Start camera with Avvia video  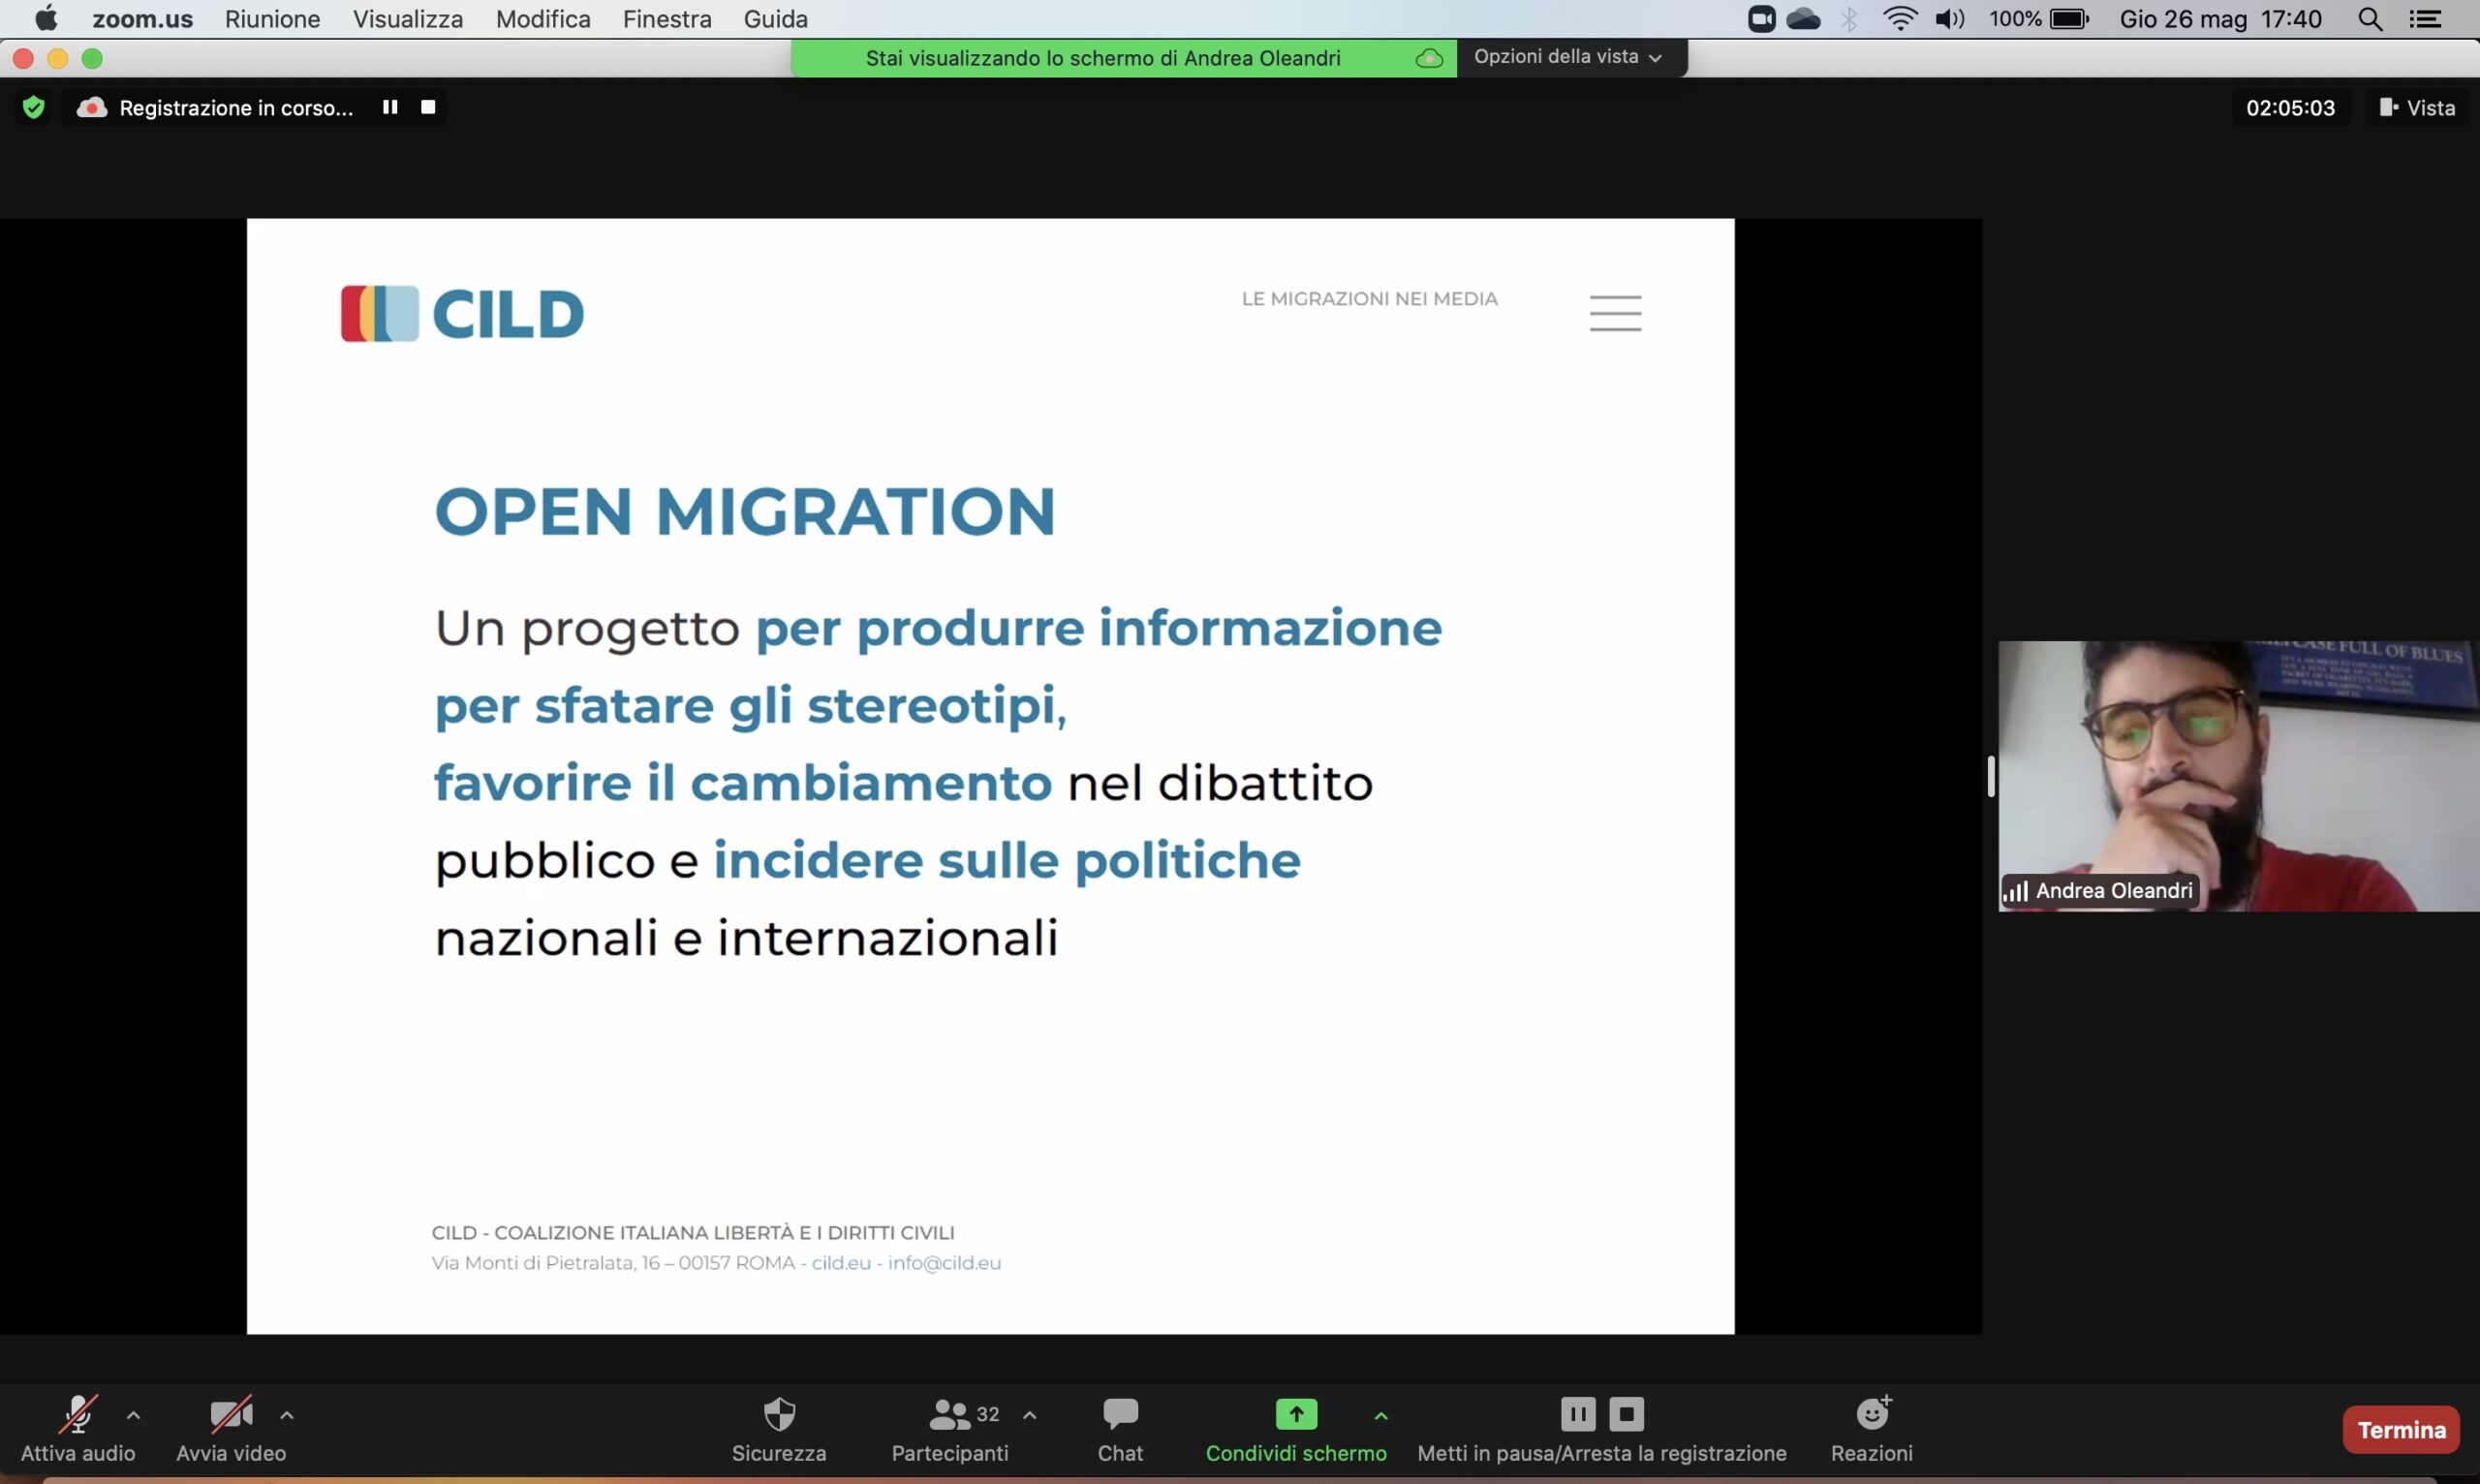pyautogui.click(x=231, y=1429)
